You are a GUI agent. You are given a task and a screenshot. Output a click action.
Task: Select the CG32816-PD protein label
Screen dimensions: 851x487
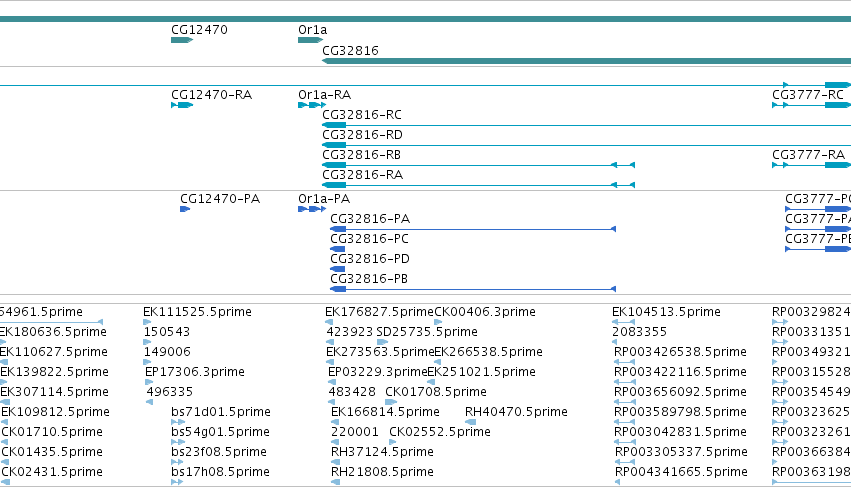tap(370, 260)
